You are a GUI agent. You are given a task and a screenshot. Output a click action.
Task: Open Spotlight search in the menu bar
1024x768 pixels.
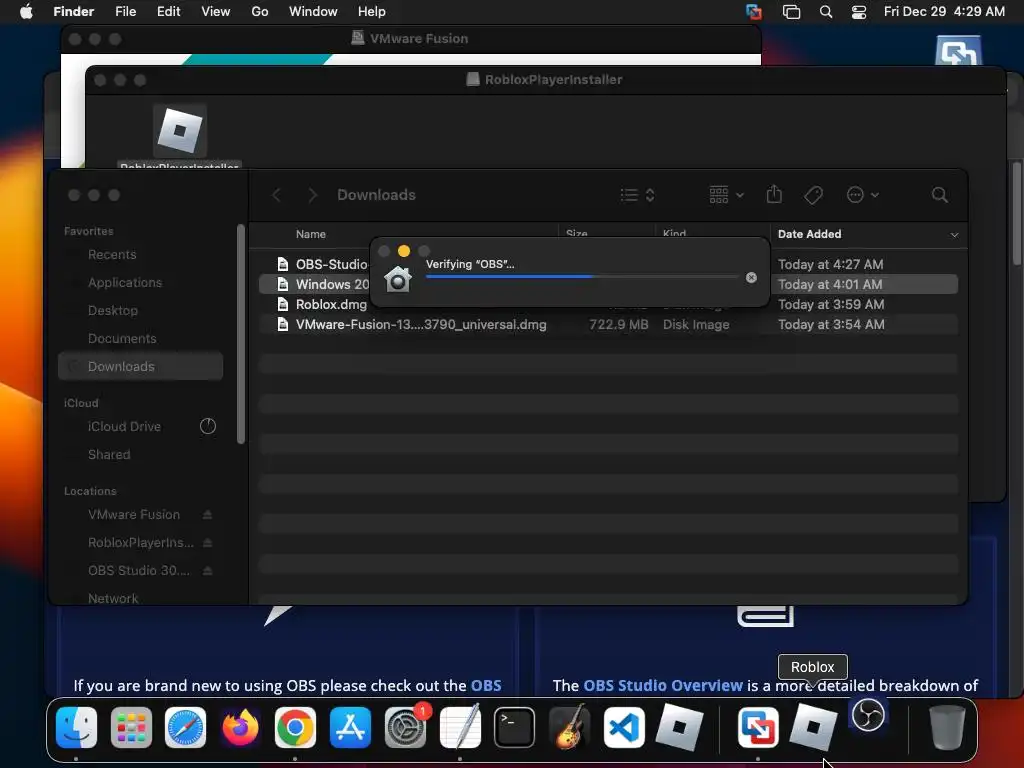pos(826,12)
